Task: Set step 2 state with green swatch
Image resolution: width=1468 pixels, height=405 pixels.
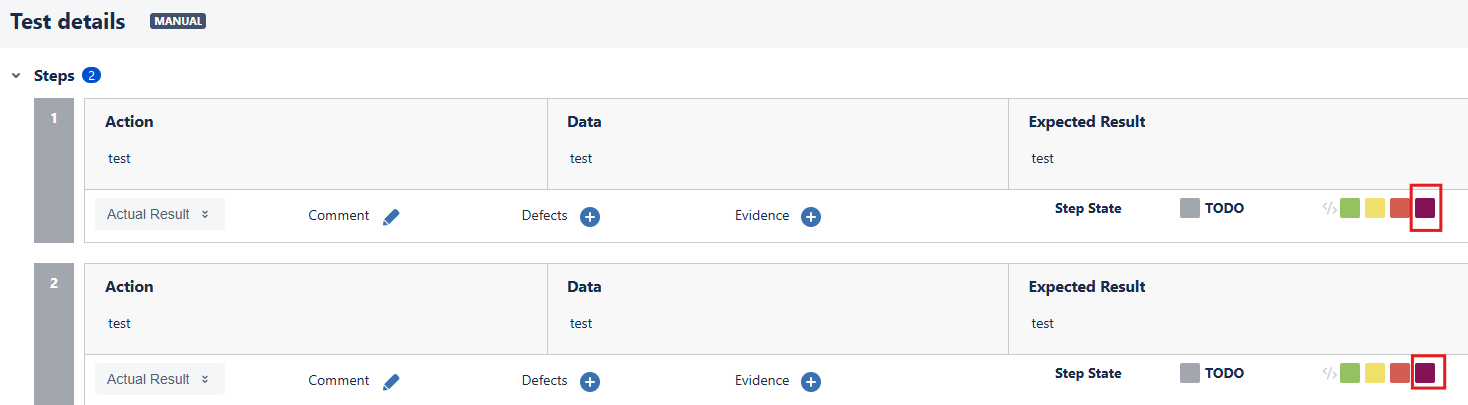Action: (1350, 373)
